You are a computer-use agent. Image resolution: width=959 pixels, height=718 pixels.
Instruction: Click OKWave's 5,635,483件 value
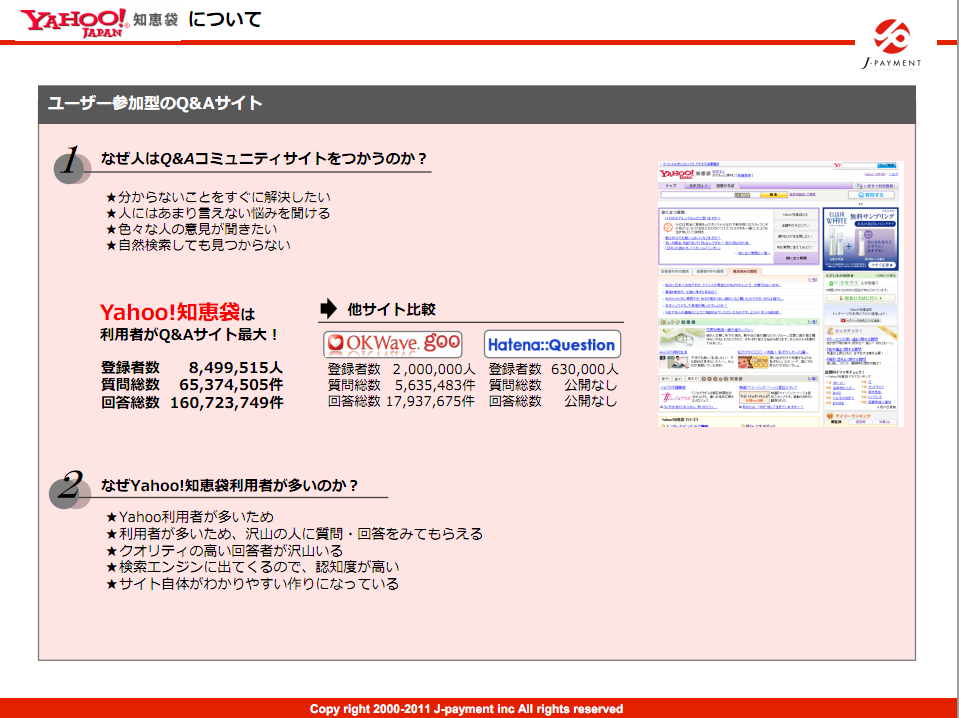(435, 385)
